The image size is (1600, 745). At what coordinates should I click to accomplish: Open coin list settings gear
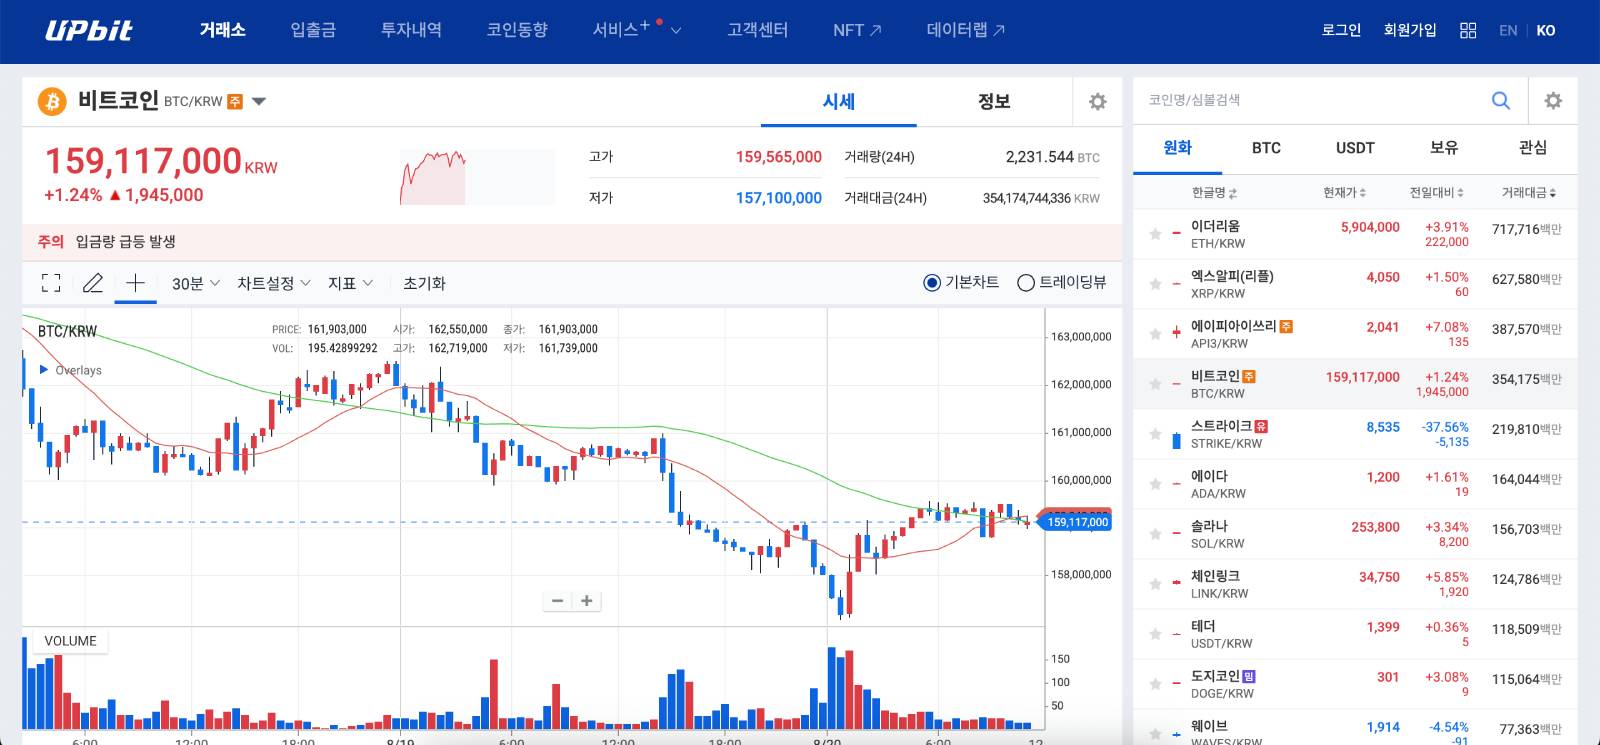click(x=1553, y=100)
